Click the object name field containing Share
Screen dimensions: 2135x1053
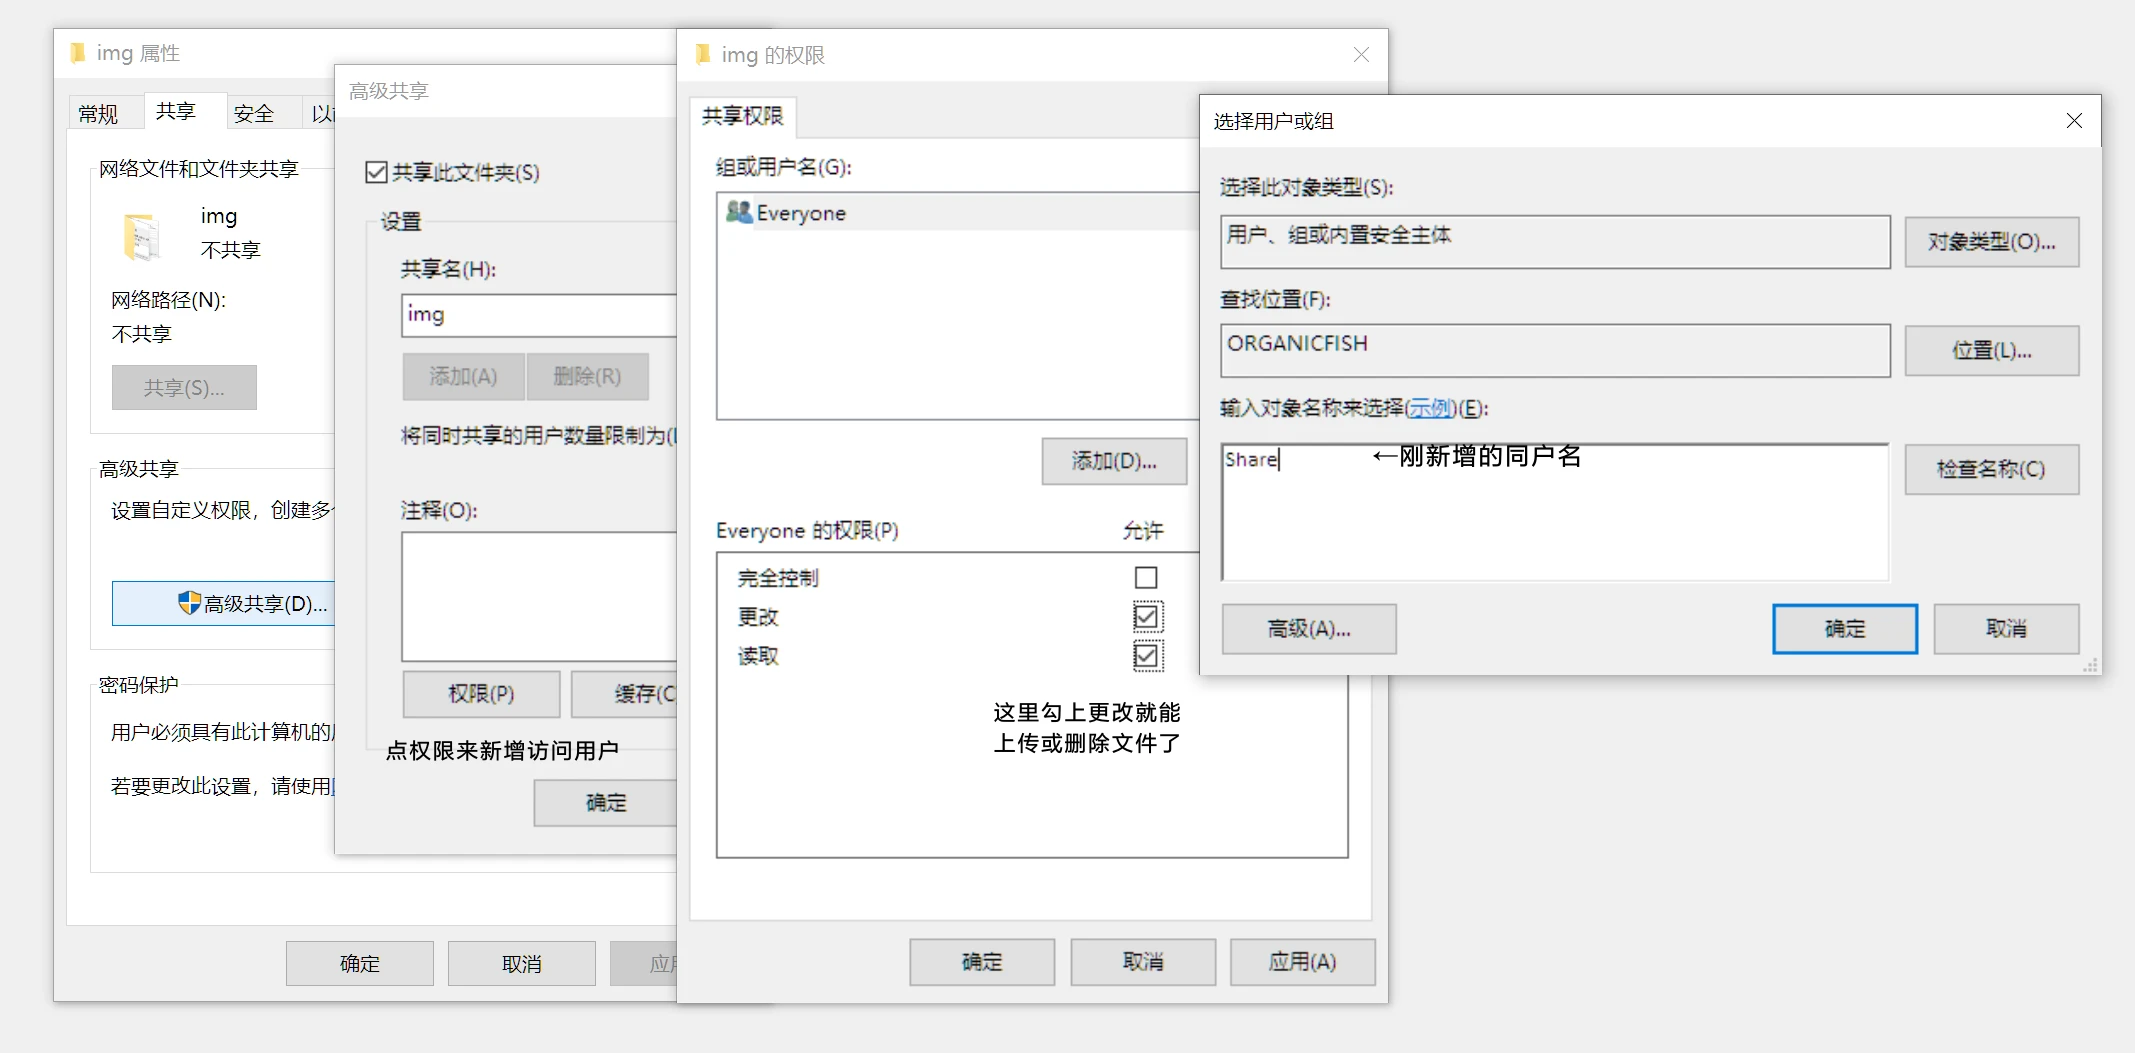(x=1555, y=512)
